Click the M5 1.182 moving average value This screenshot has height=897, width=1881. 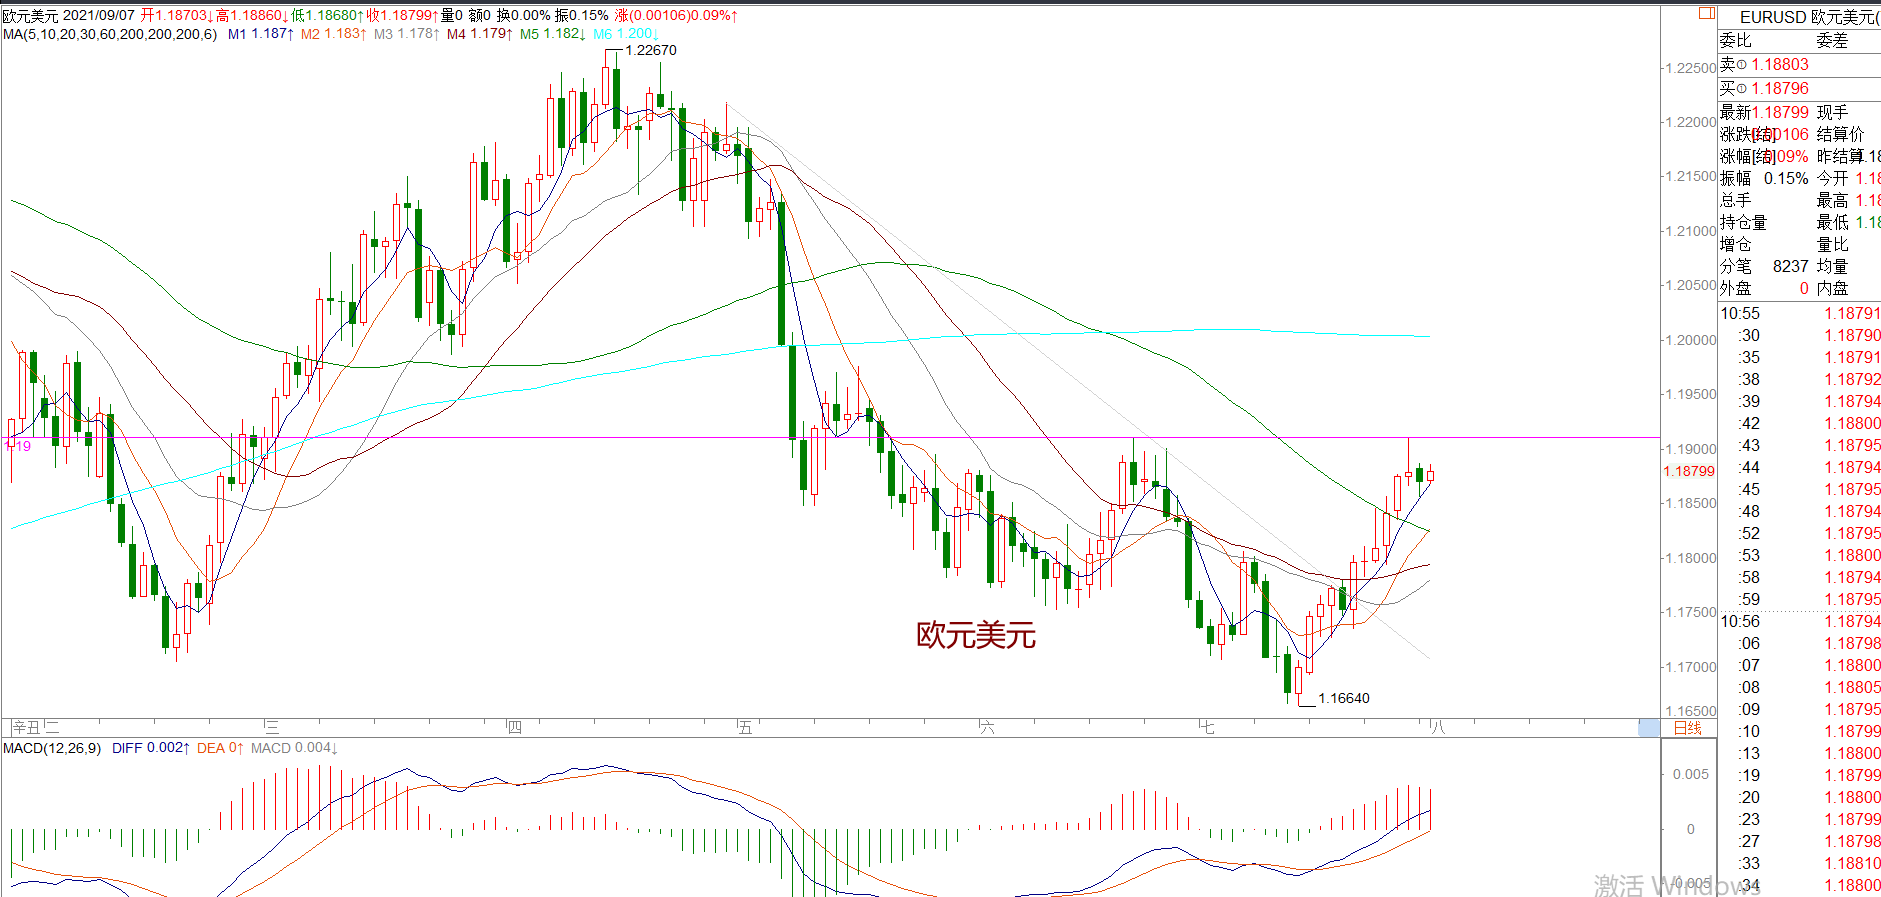click(553, 34)
